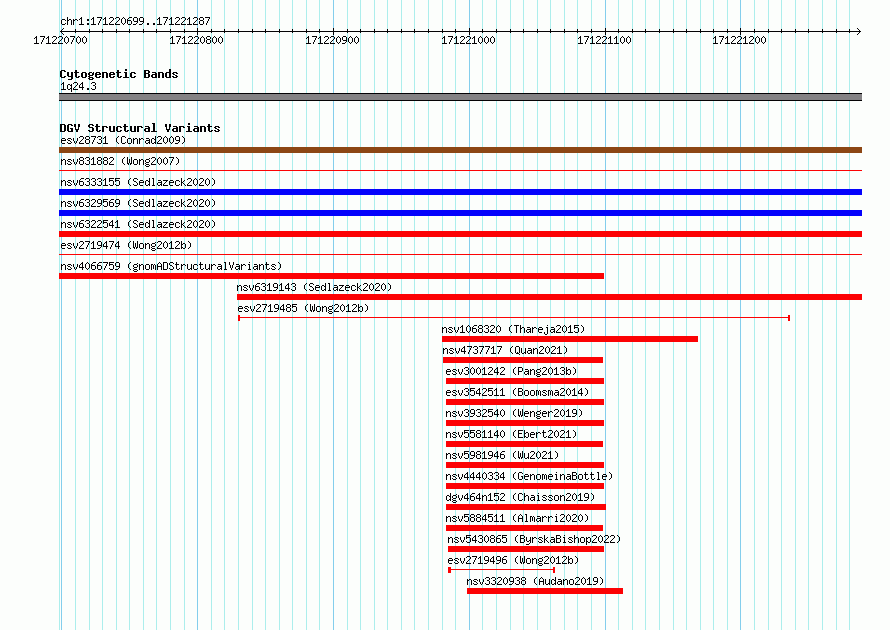Click nsv4737717 (Quan2021) label

pyautogui.click(x=505, y=350)
